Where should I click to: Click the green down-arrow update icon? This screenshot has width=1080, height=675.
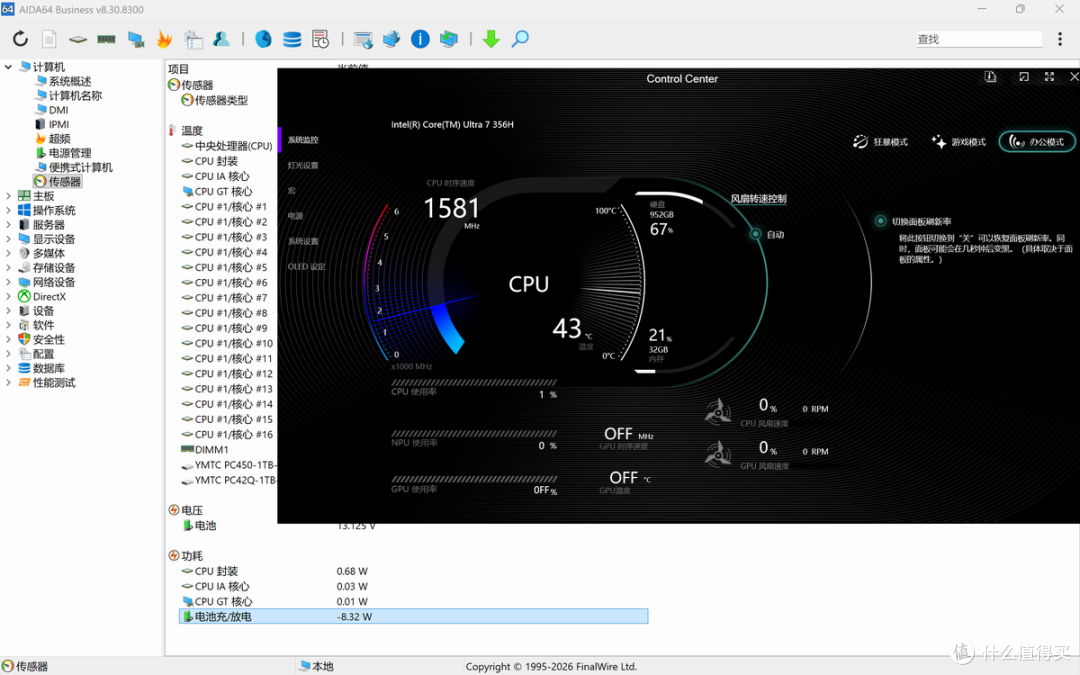coord(491,39)
